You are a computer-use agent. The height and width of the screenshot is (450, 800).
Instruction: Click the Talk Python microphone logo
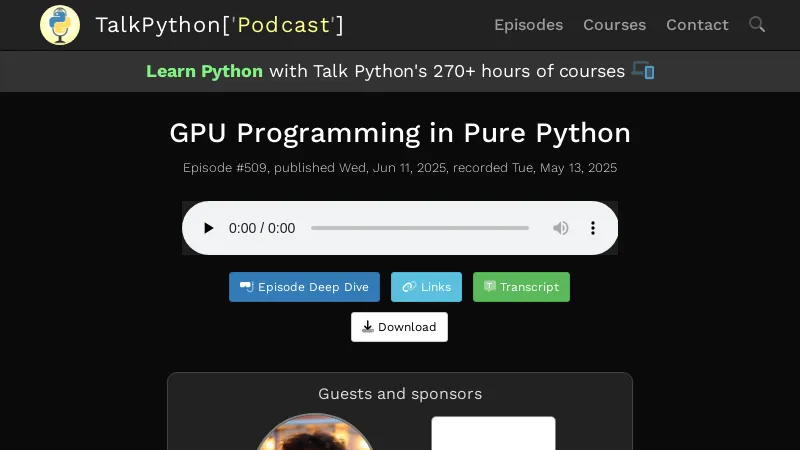pos(60,25)
